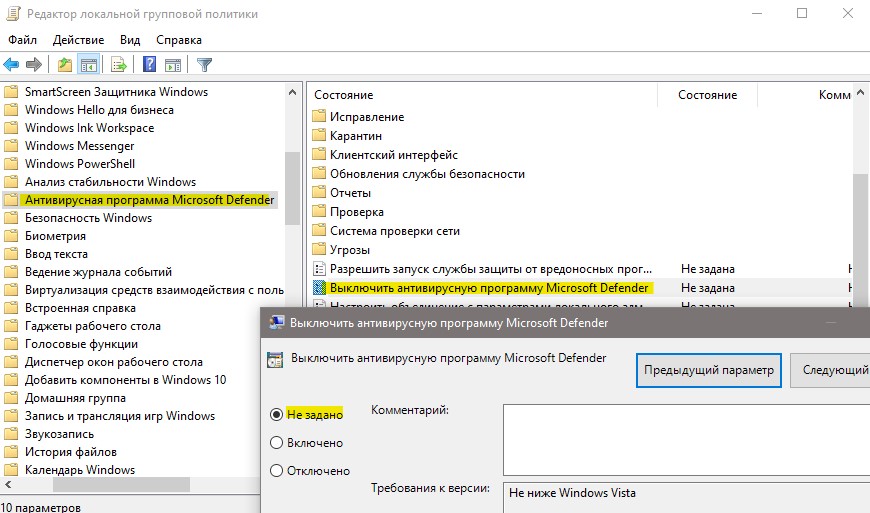Click the Up one level folder icon
The image size is (870, 513).
click(65, 65)
